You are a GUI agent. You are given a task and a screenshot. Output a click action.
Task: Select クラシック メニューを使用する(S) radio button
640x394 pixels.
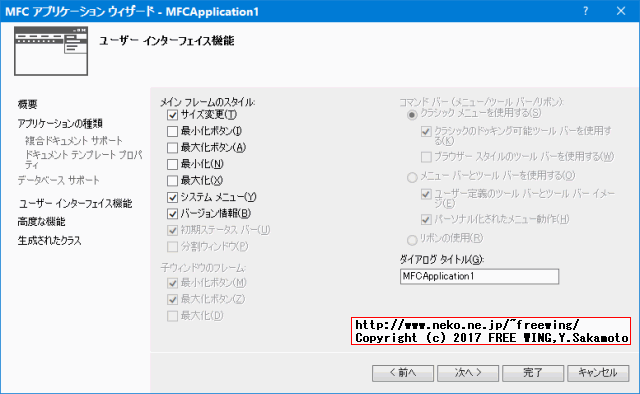[x=412, y=115]
